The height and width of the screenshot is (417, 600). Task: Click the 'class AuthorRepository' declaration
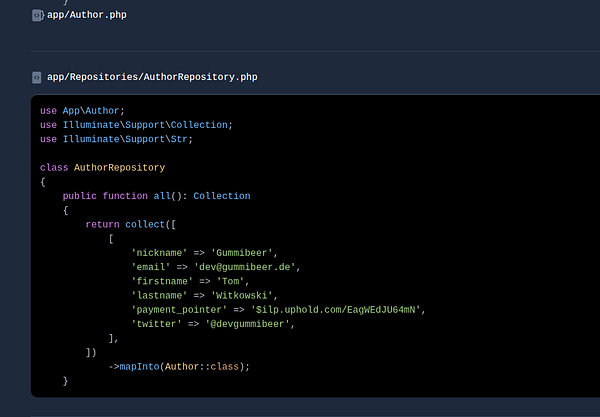point(103,168)
